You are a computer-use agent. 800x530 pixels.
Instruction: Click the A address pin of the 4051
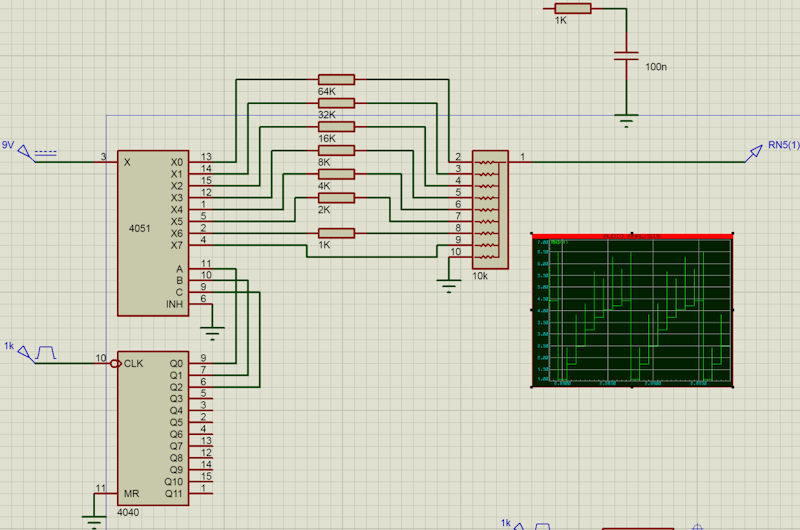201,269
